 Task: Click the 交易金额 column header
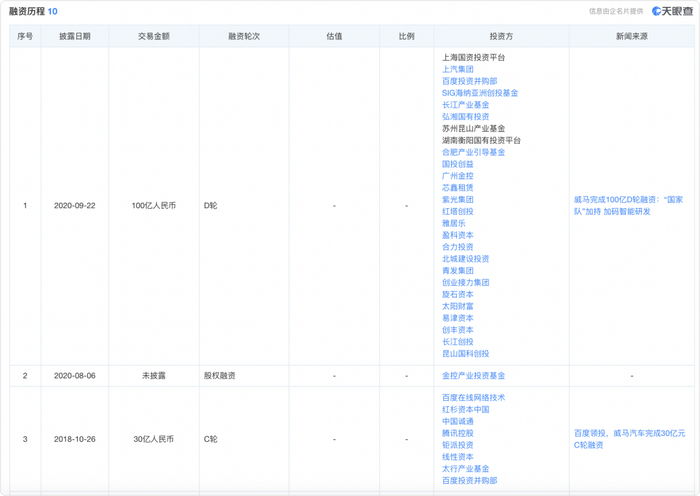(154, 36)
